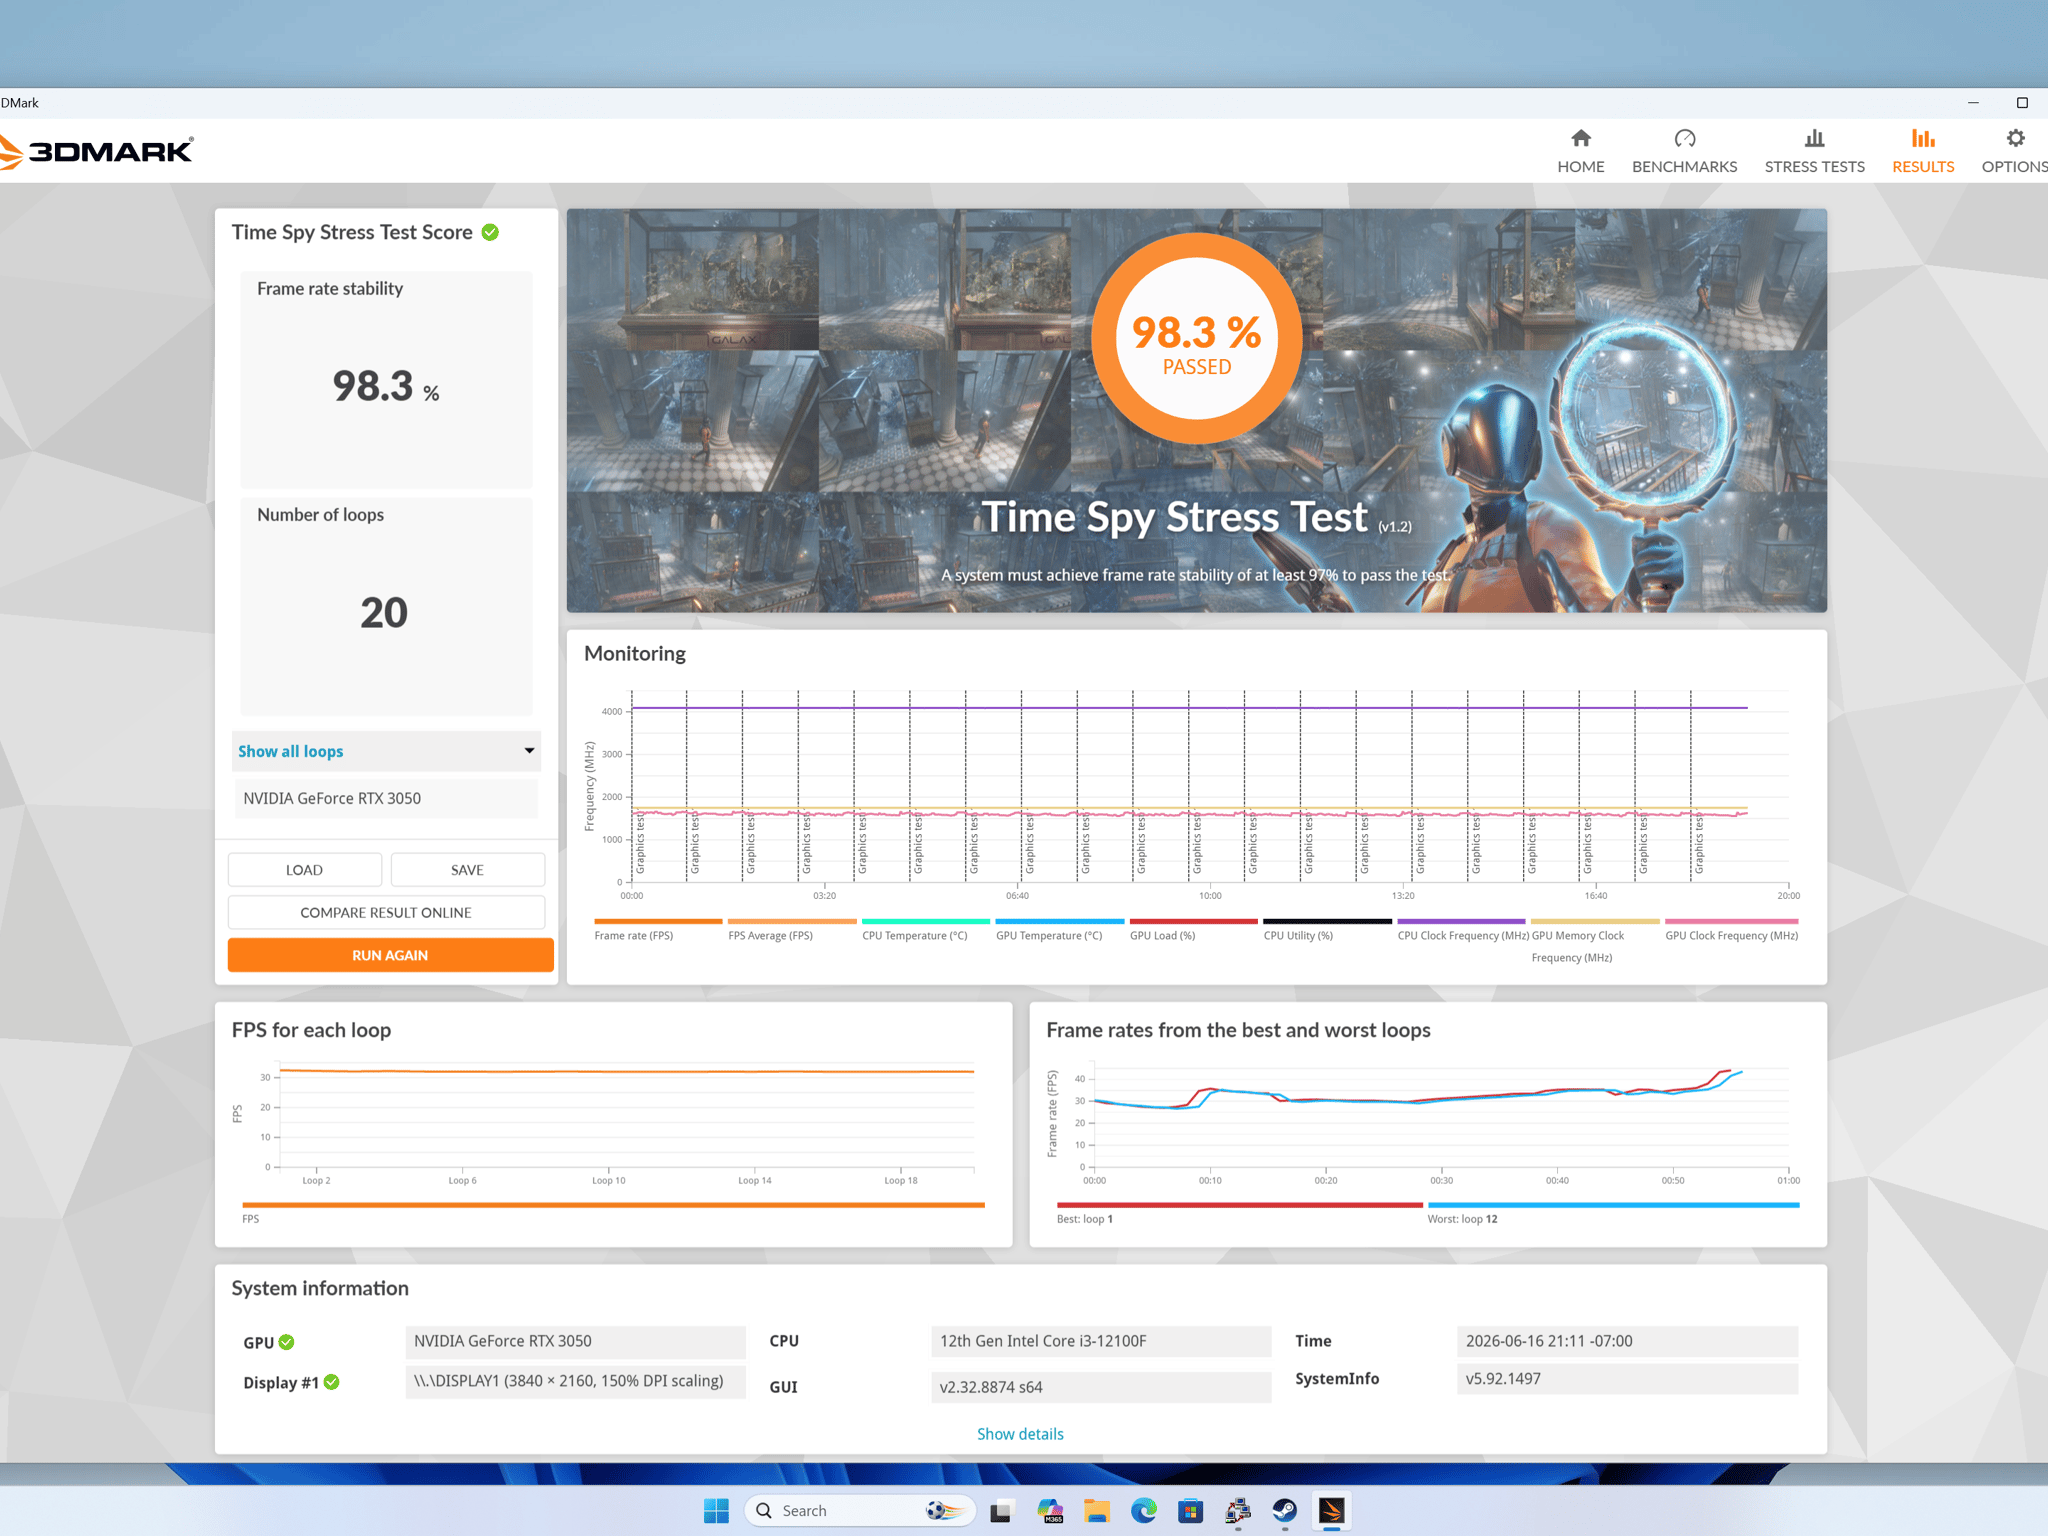Click the GPU verified green checkmark
The image size is (2048, 1536).
(x=287, y=1342)
